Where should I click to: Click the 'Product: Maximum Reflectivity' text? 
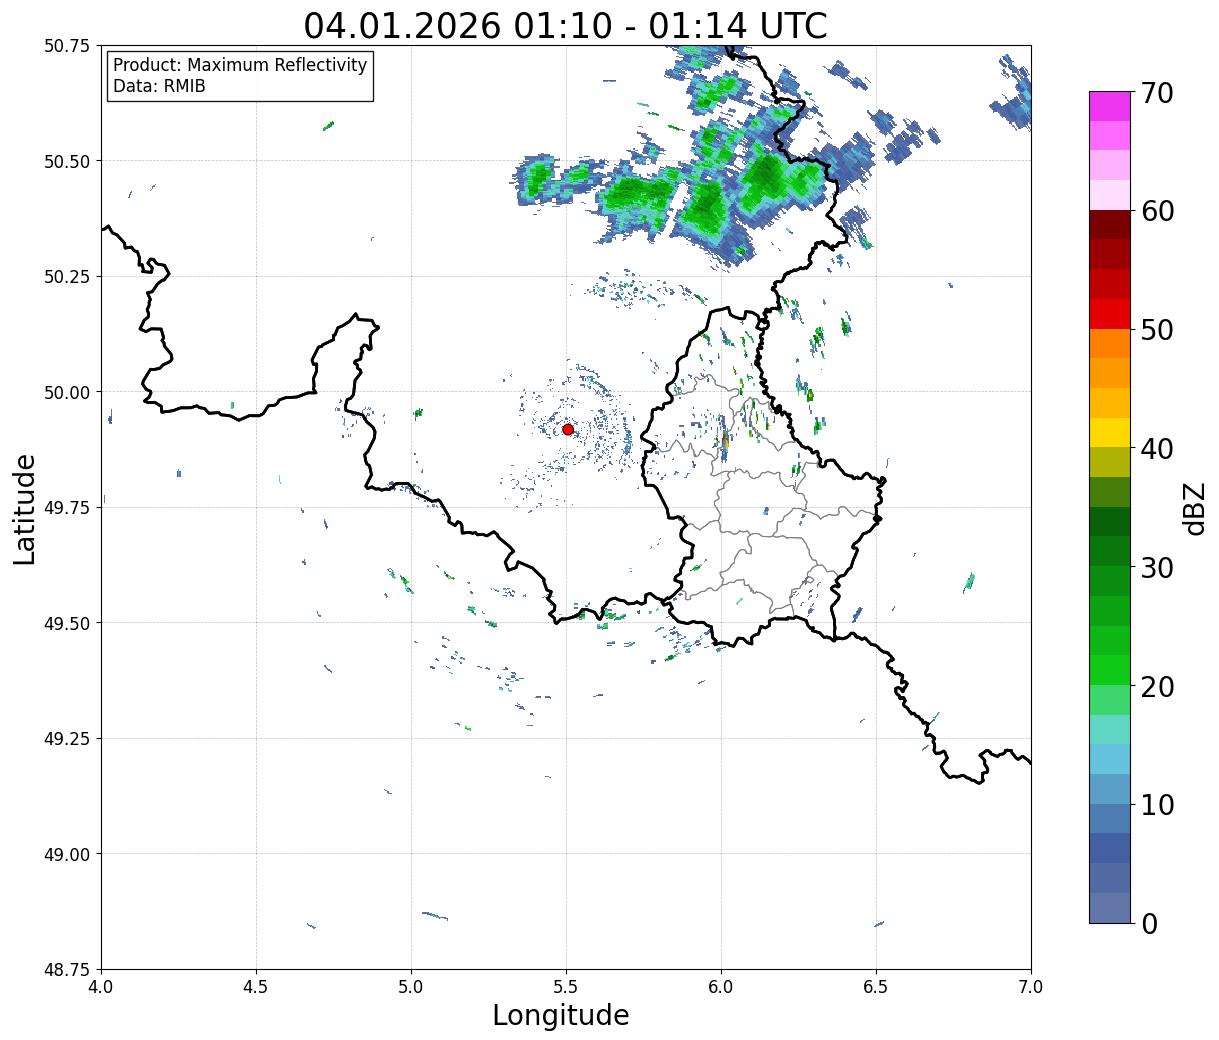click(x=240, y=65)
